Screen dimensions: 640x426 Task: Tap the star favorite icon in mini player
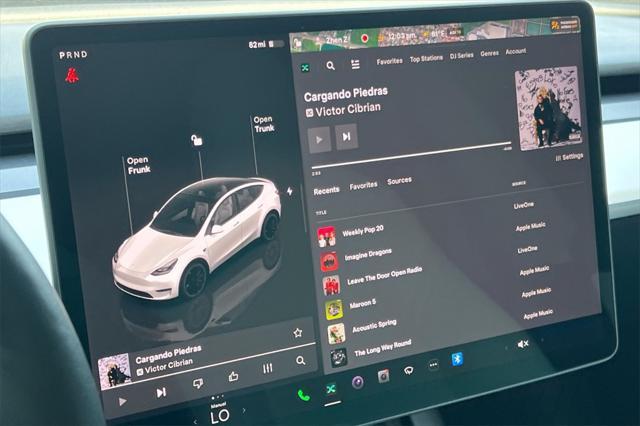tap(298, 333)
